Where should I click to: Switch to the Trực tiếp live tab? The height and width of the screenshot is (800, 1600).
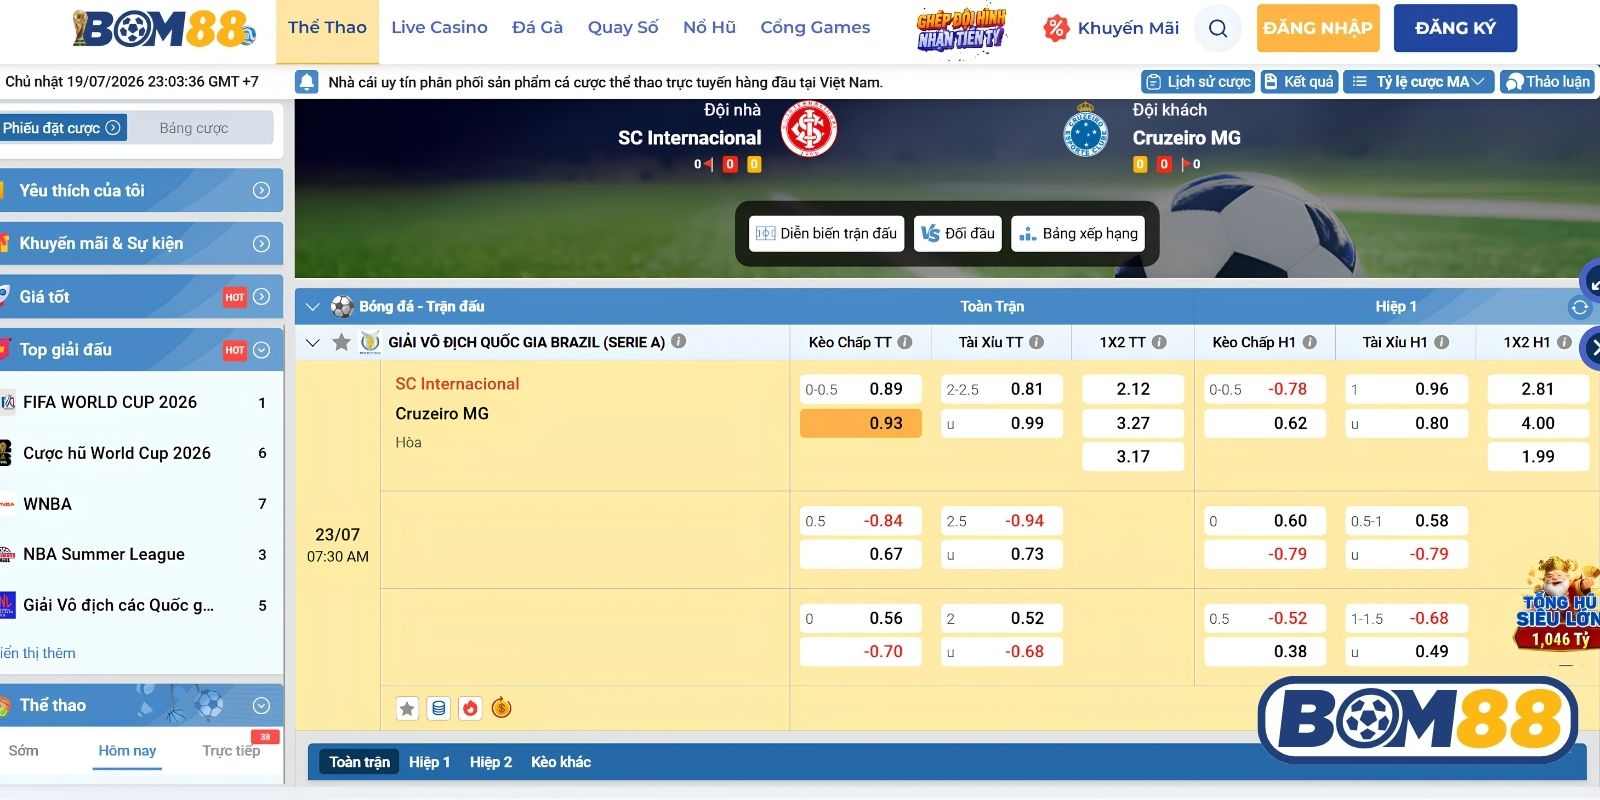[x=231, y=750]
